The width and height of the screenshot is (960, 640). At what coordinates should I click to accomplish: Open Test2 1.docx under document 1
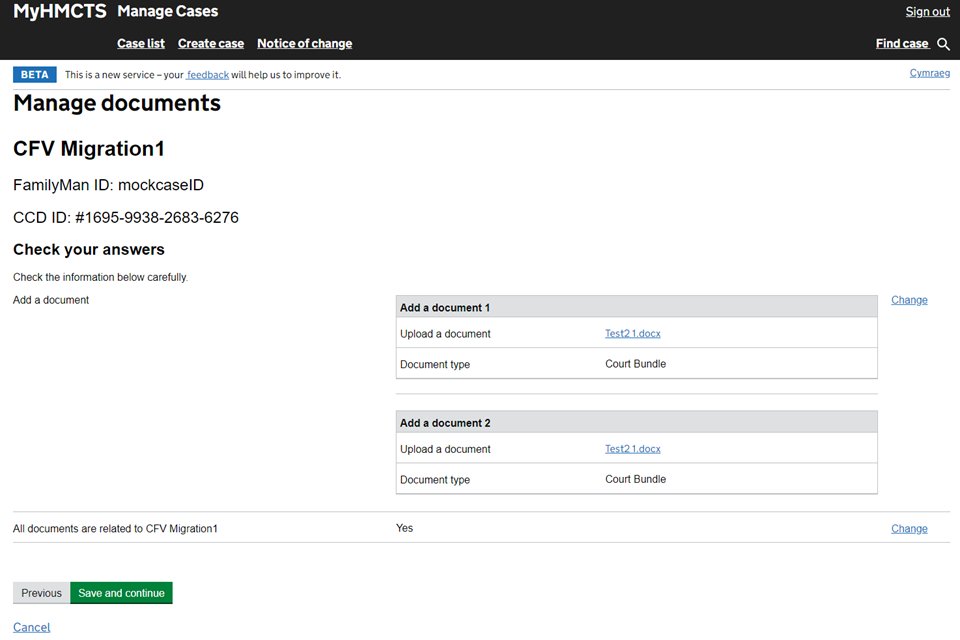[632, 334]
